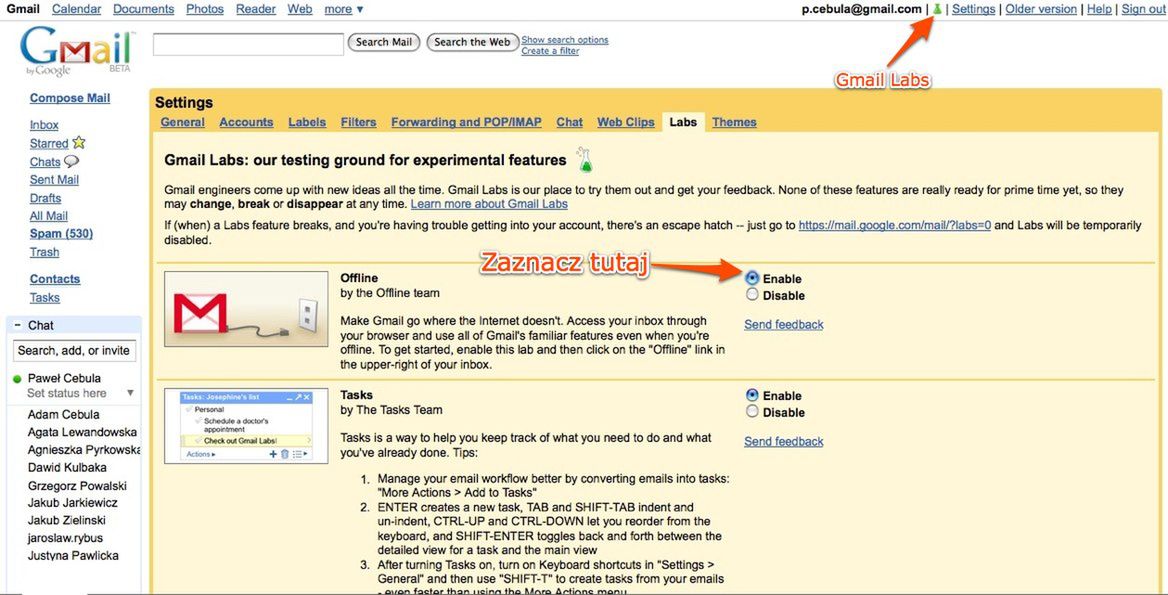This screenshot has width=1168, height=595.
Task: Click the mail.google.com labs=0 escape hatch link
Action: [895, 225]
